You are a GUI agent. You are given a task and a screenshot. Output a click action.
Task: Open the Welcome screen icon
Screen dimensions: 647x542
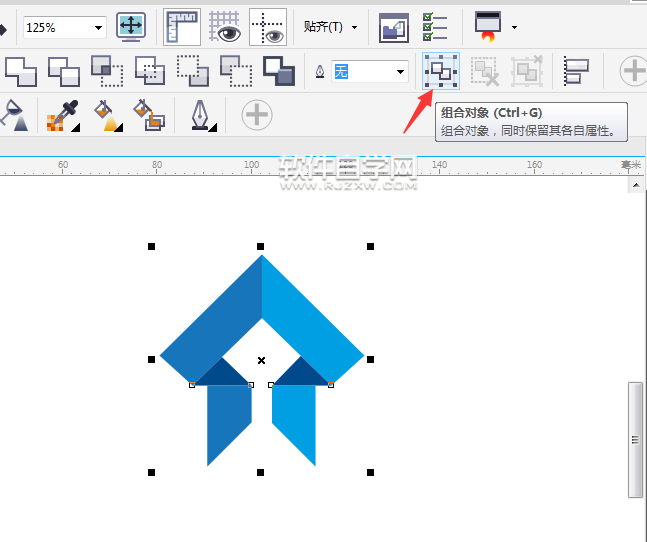pos(394,28)
